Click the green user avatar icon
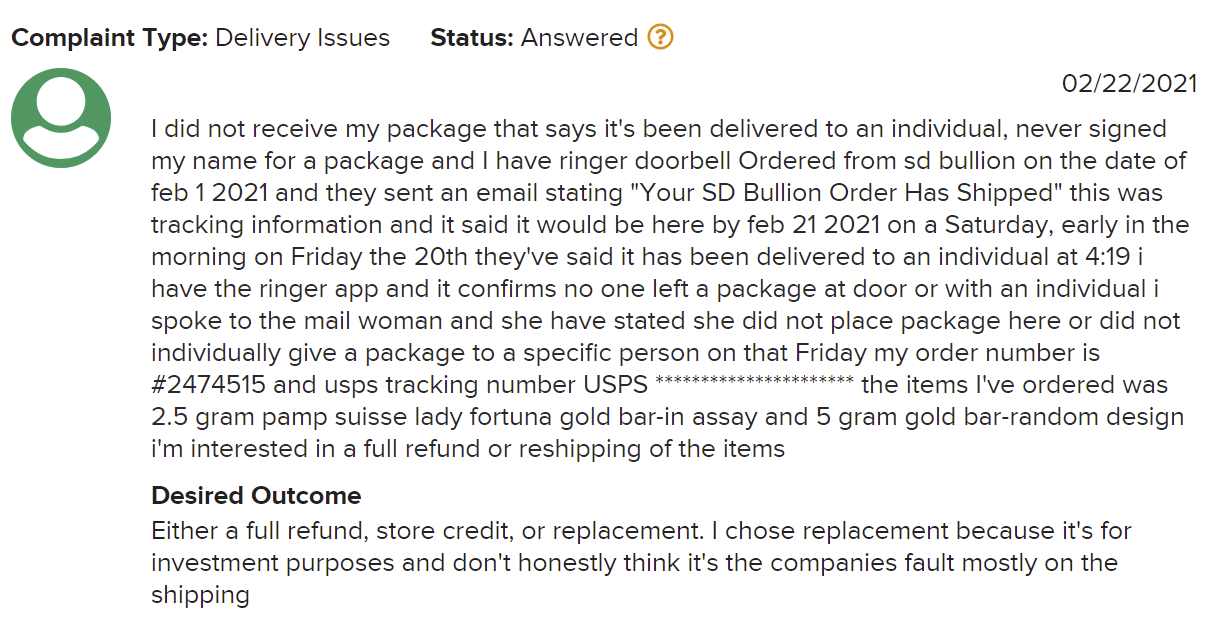 pyautogui.click(x=60, y=117)
